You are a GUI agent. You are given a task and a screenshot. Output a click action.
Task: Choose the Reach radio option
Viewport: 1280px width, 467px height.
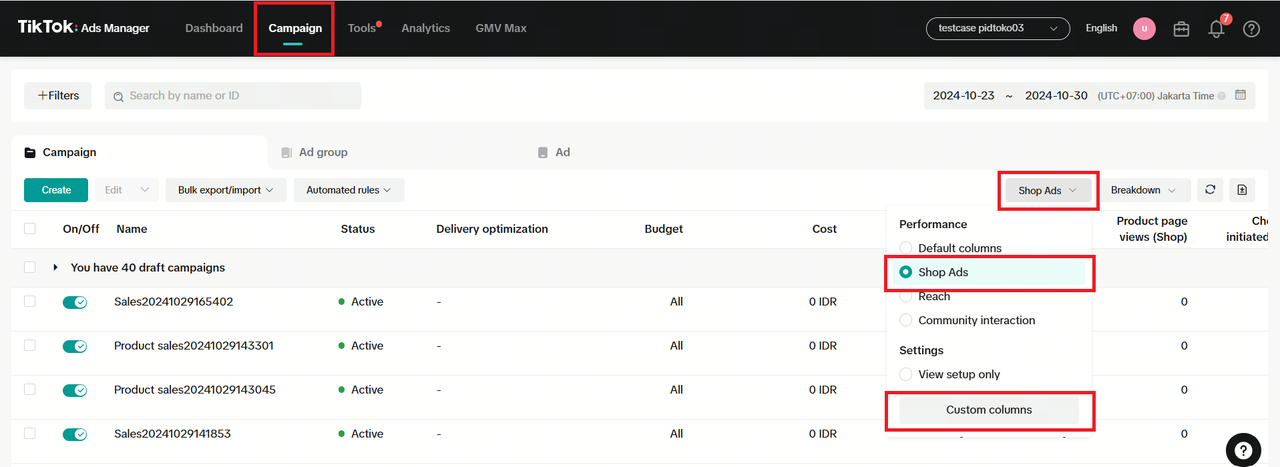pos(906,297)
